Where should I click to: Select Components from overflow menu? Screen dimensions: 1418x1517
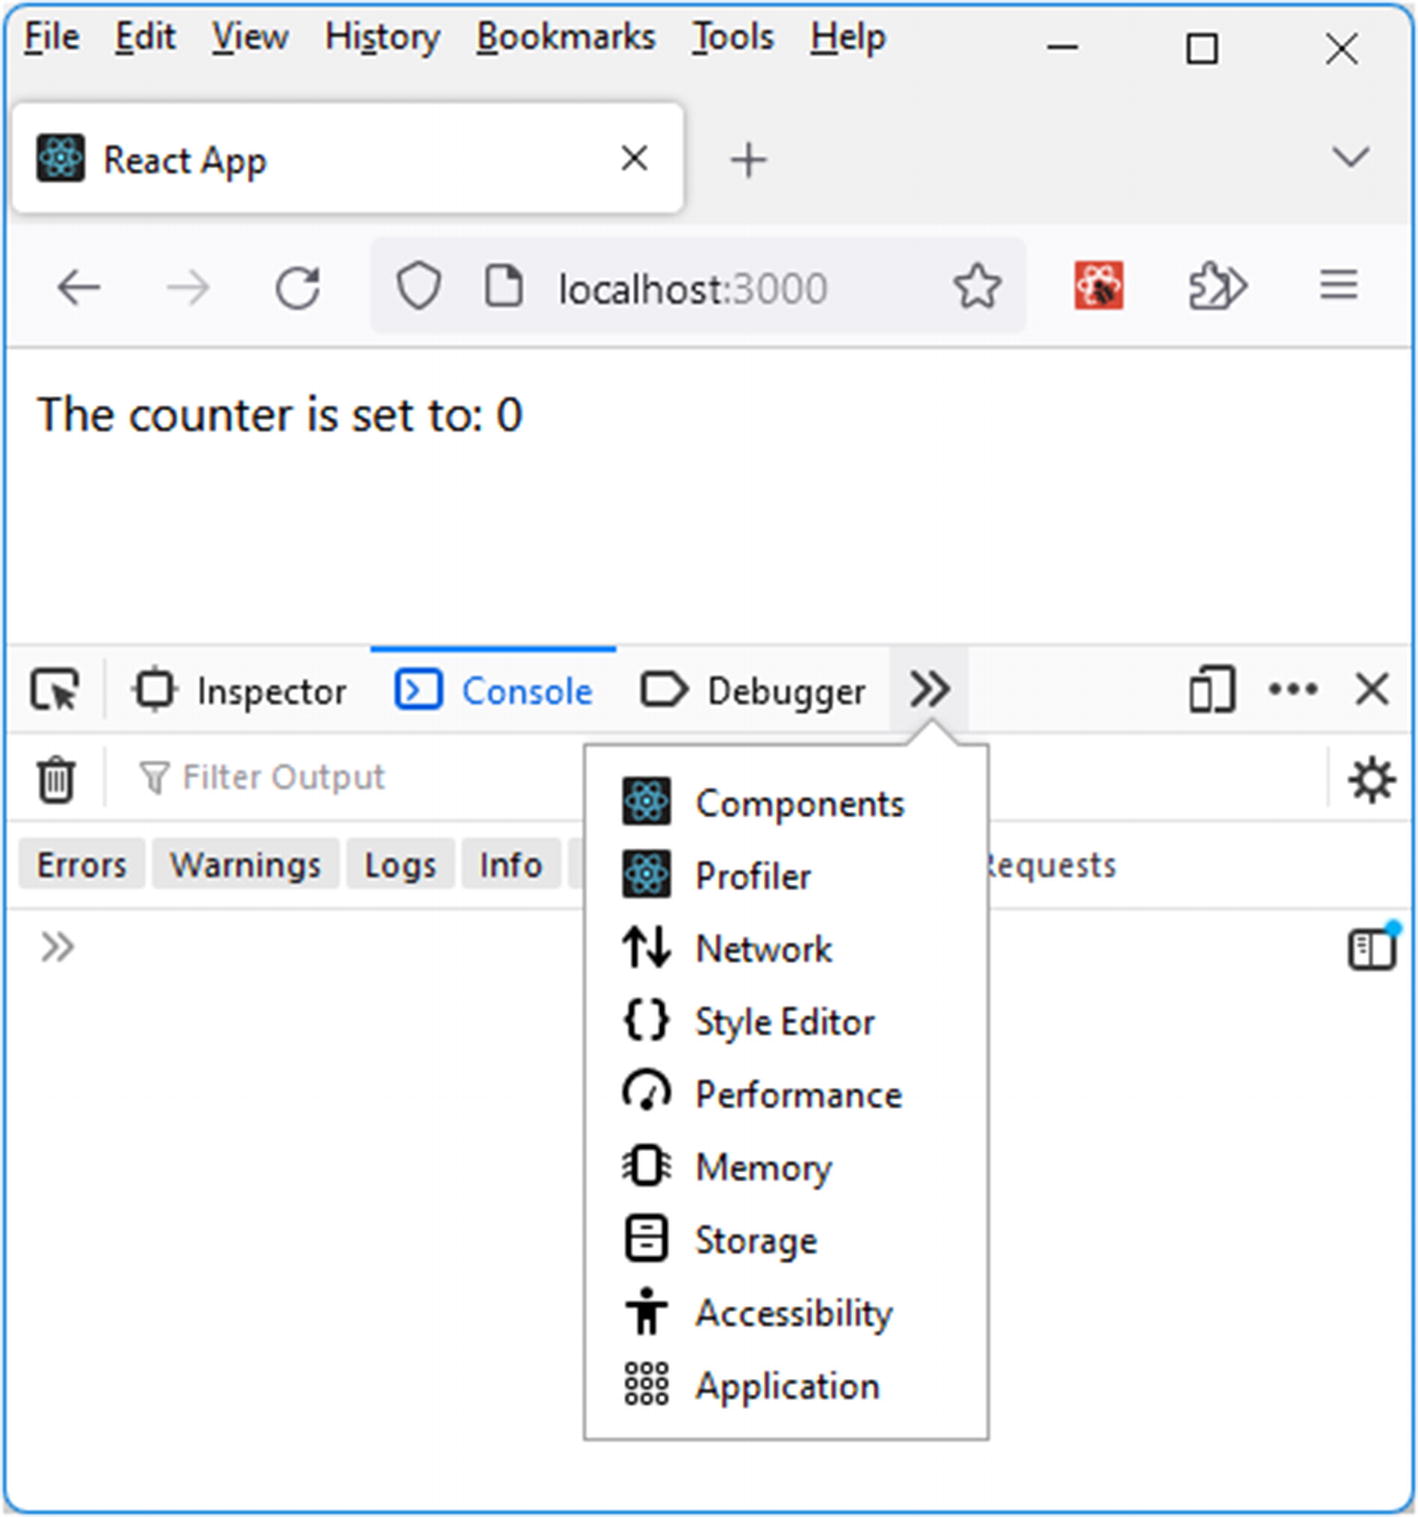[799, 804]
